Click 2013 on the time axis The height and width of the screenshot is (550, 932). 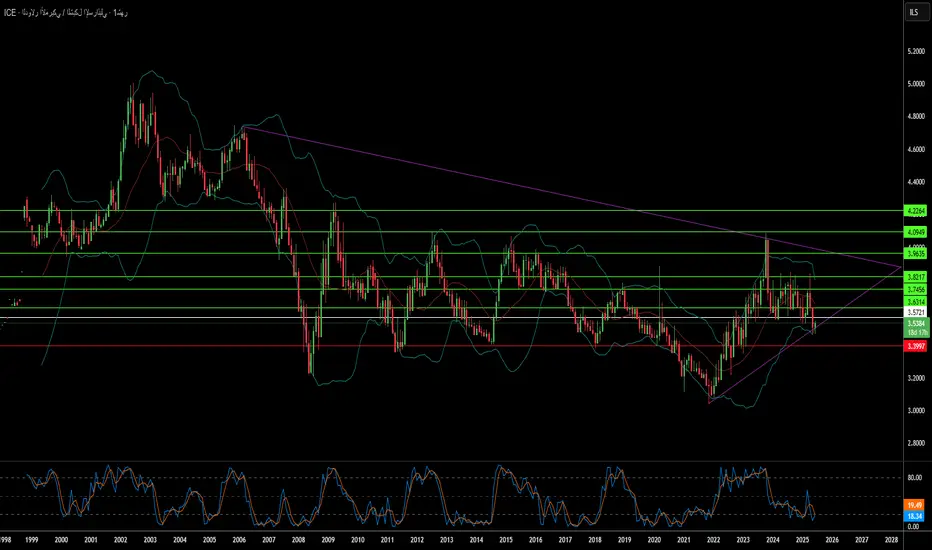446,540
